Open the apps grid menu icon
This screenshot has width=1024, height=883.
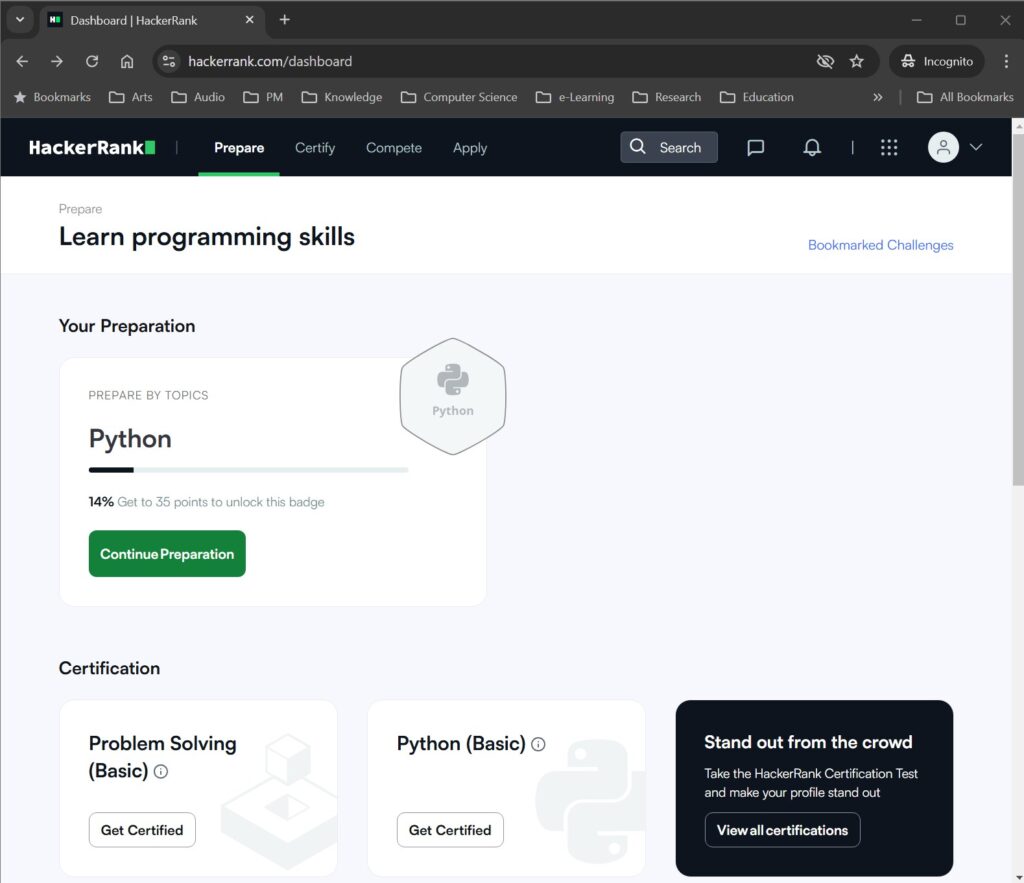(x=889, y=148)
